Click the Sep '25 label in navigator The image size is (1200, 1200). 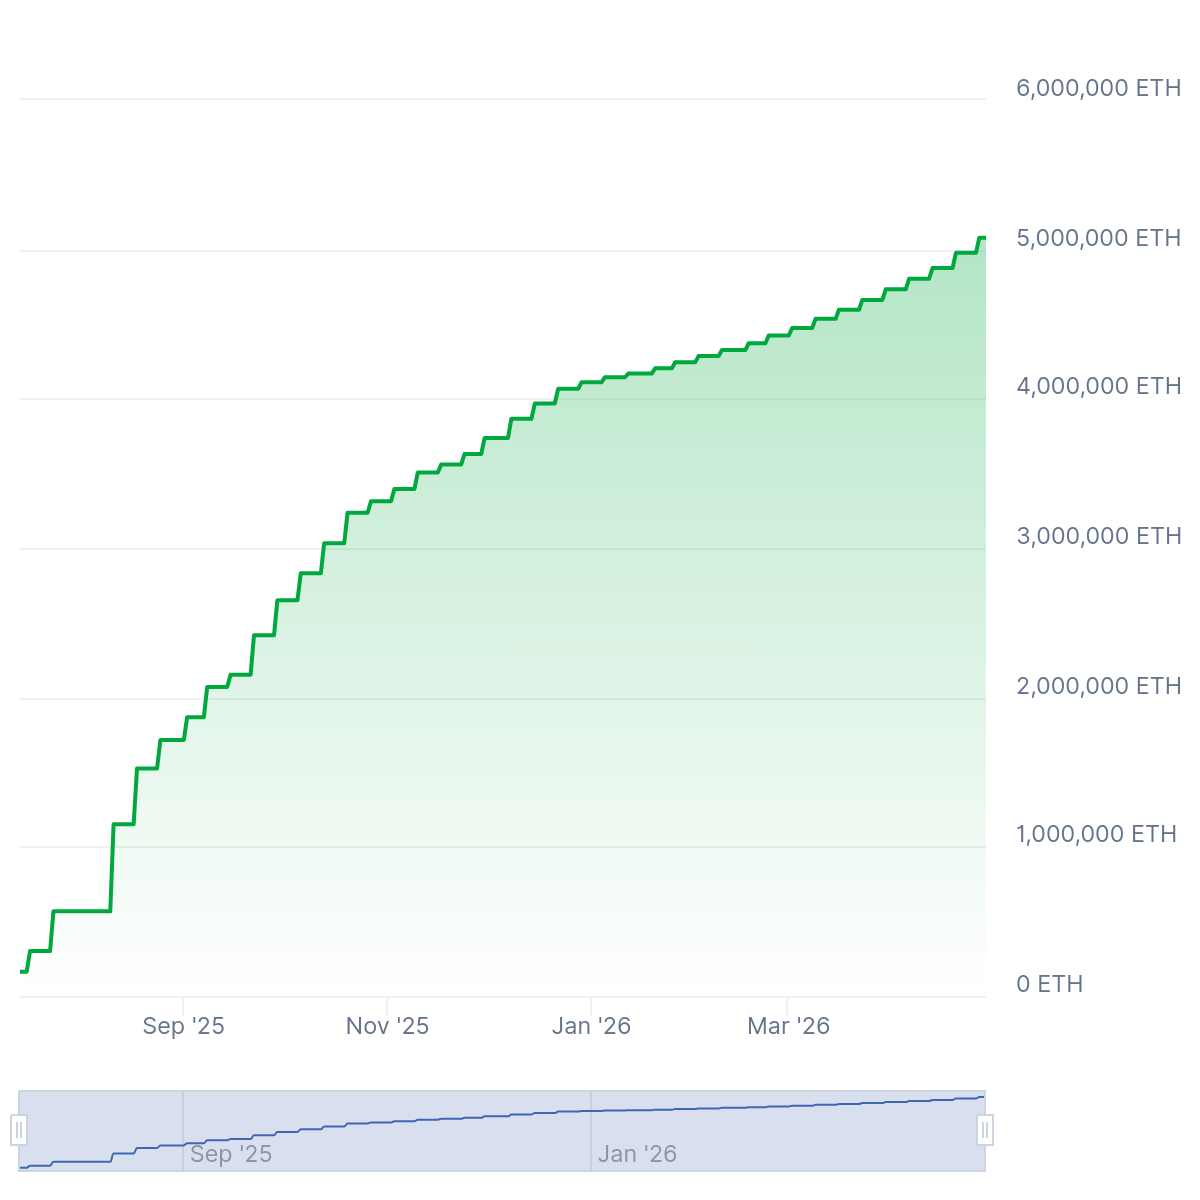click(x=231, y=1154)
